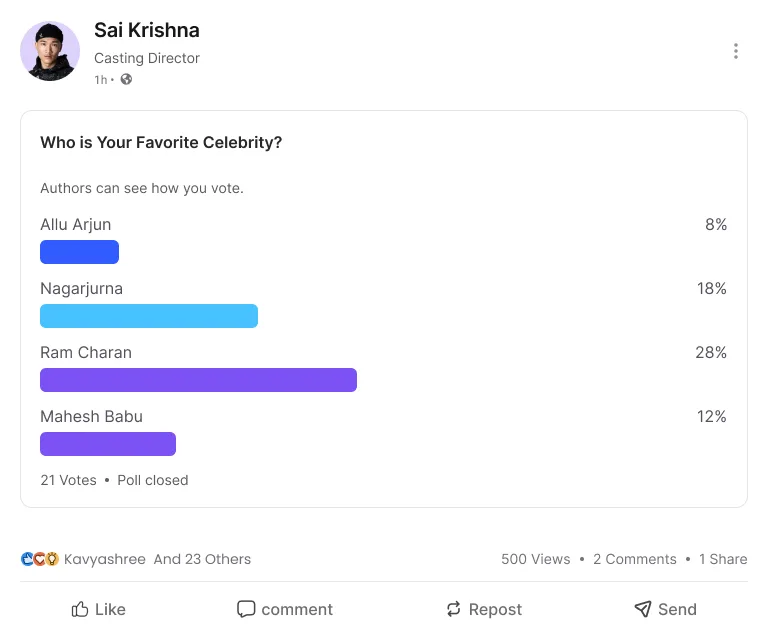Click the Send paper plane icon
Screen dimensions: 768x644
click(x=643, y=609)
